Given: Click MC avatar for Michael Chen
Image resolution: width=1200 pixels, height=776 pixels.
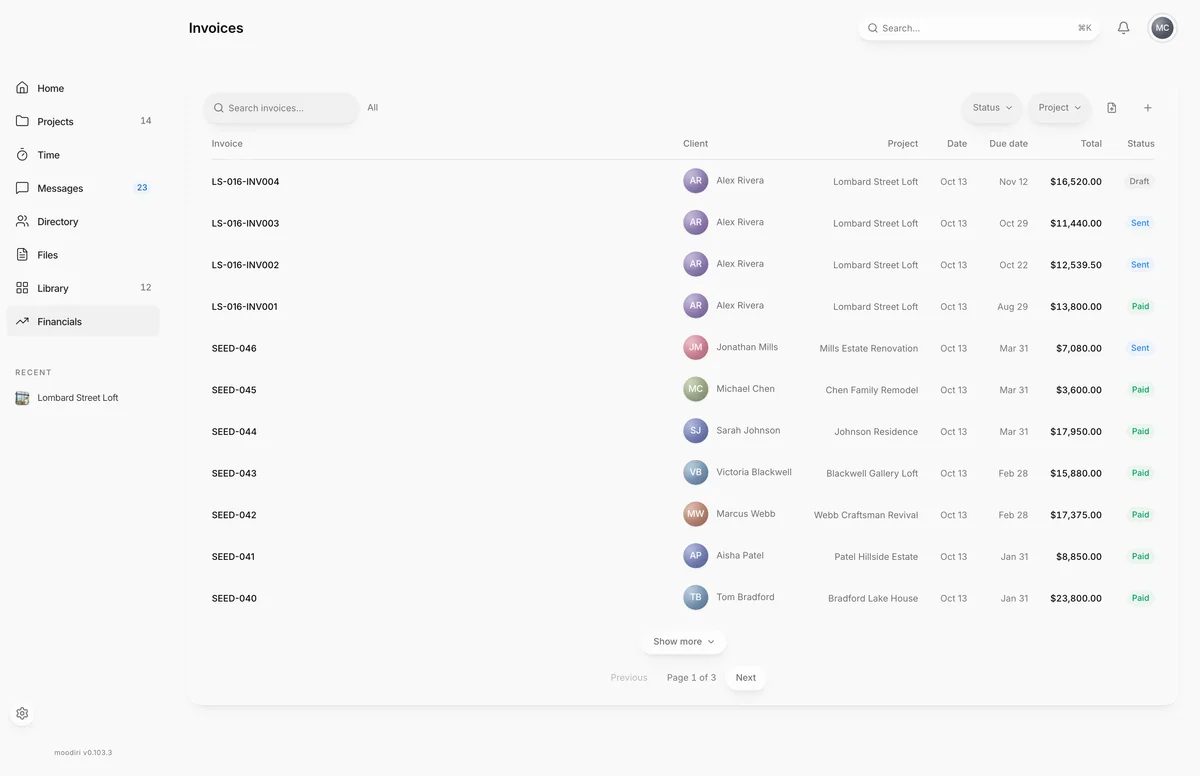Looking at the screenshot, I should pyautogui.click(x=696, y=389).
